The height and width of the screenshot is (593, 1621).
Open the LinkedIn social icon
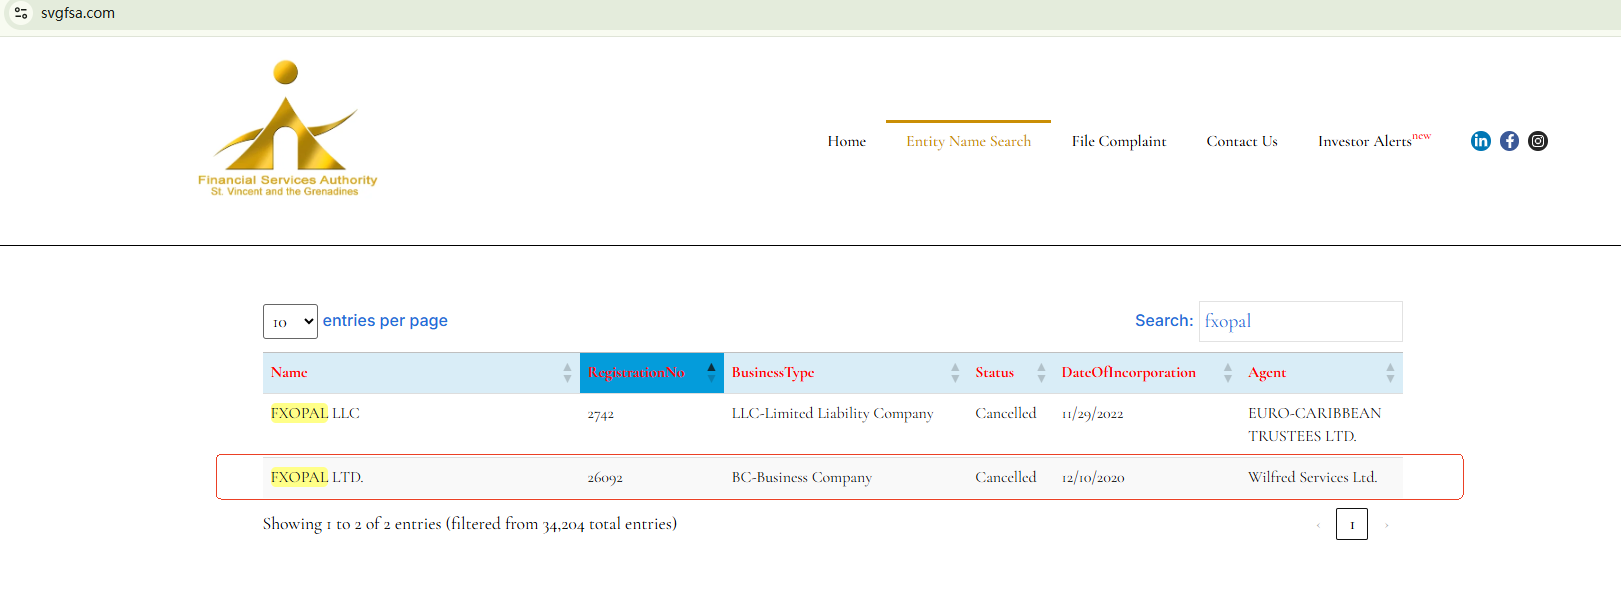[x=1480, y=141]
